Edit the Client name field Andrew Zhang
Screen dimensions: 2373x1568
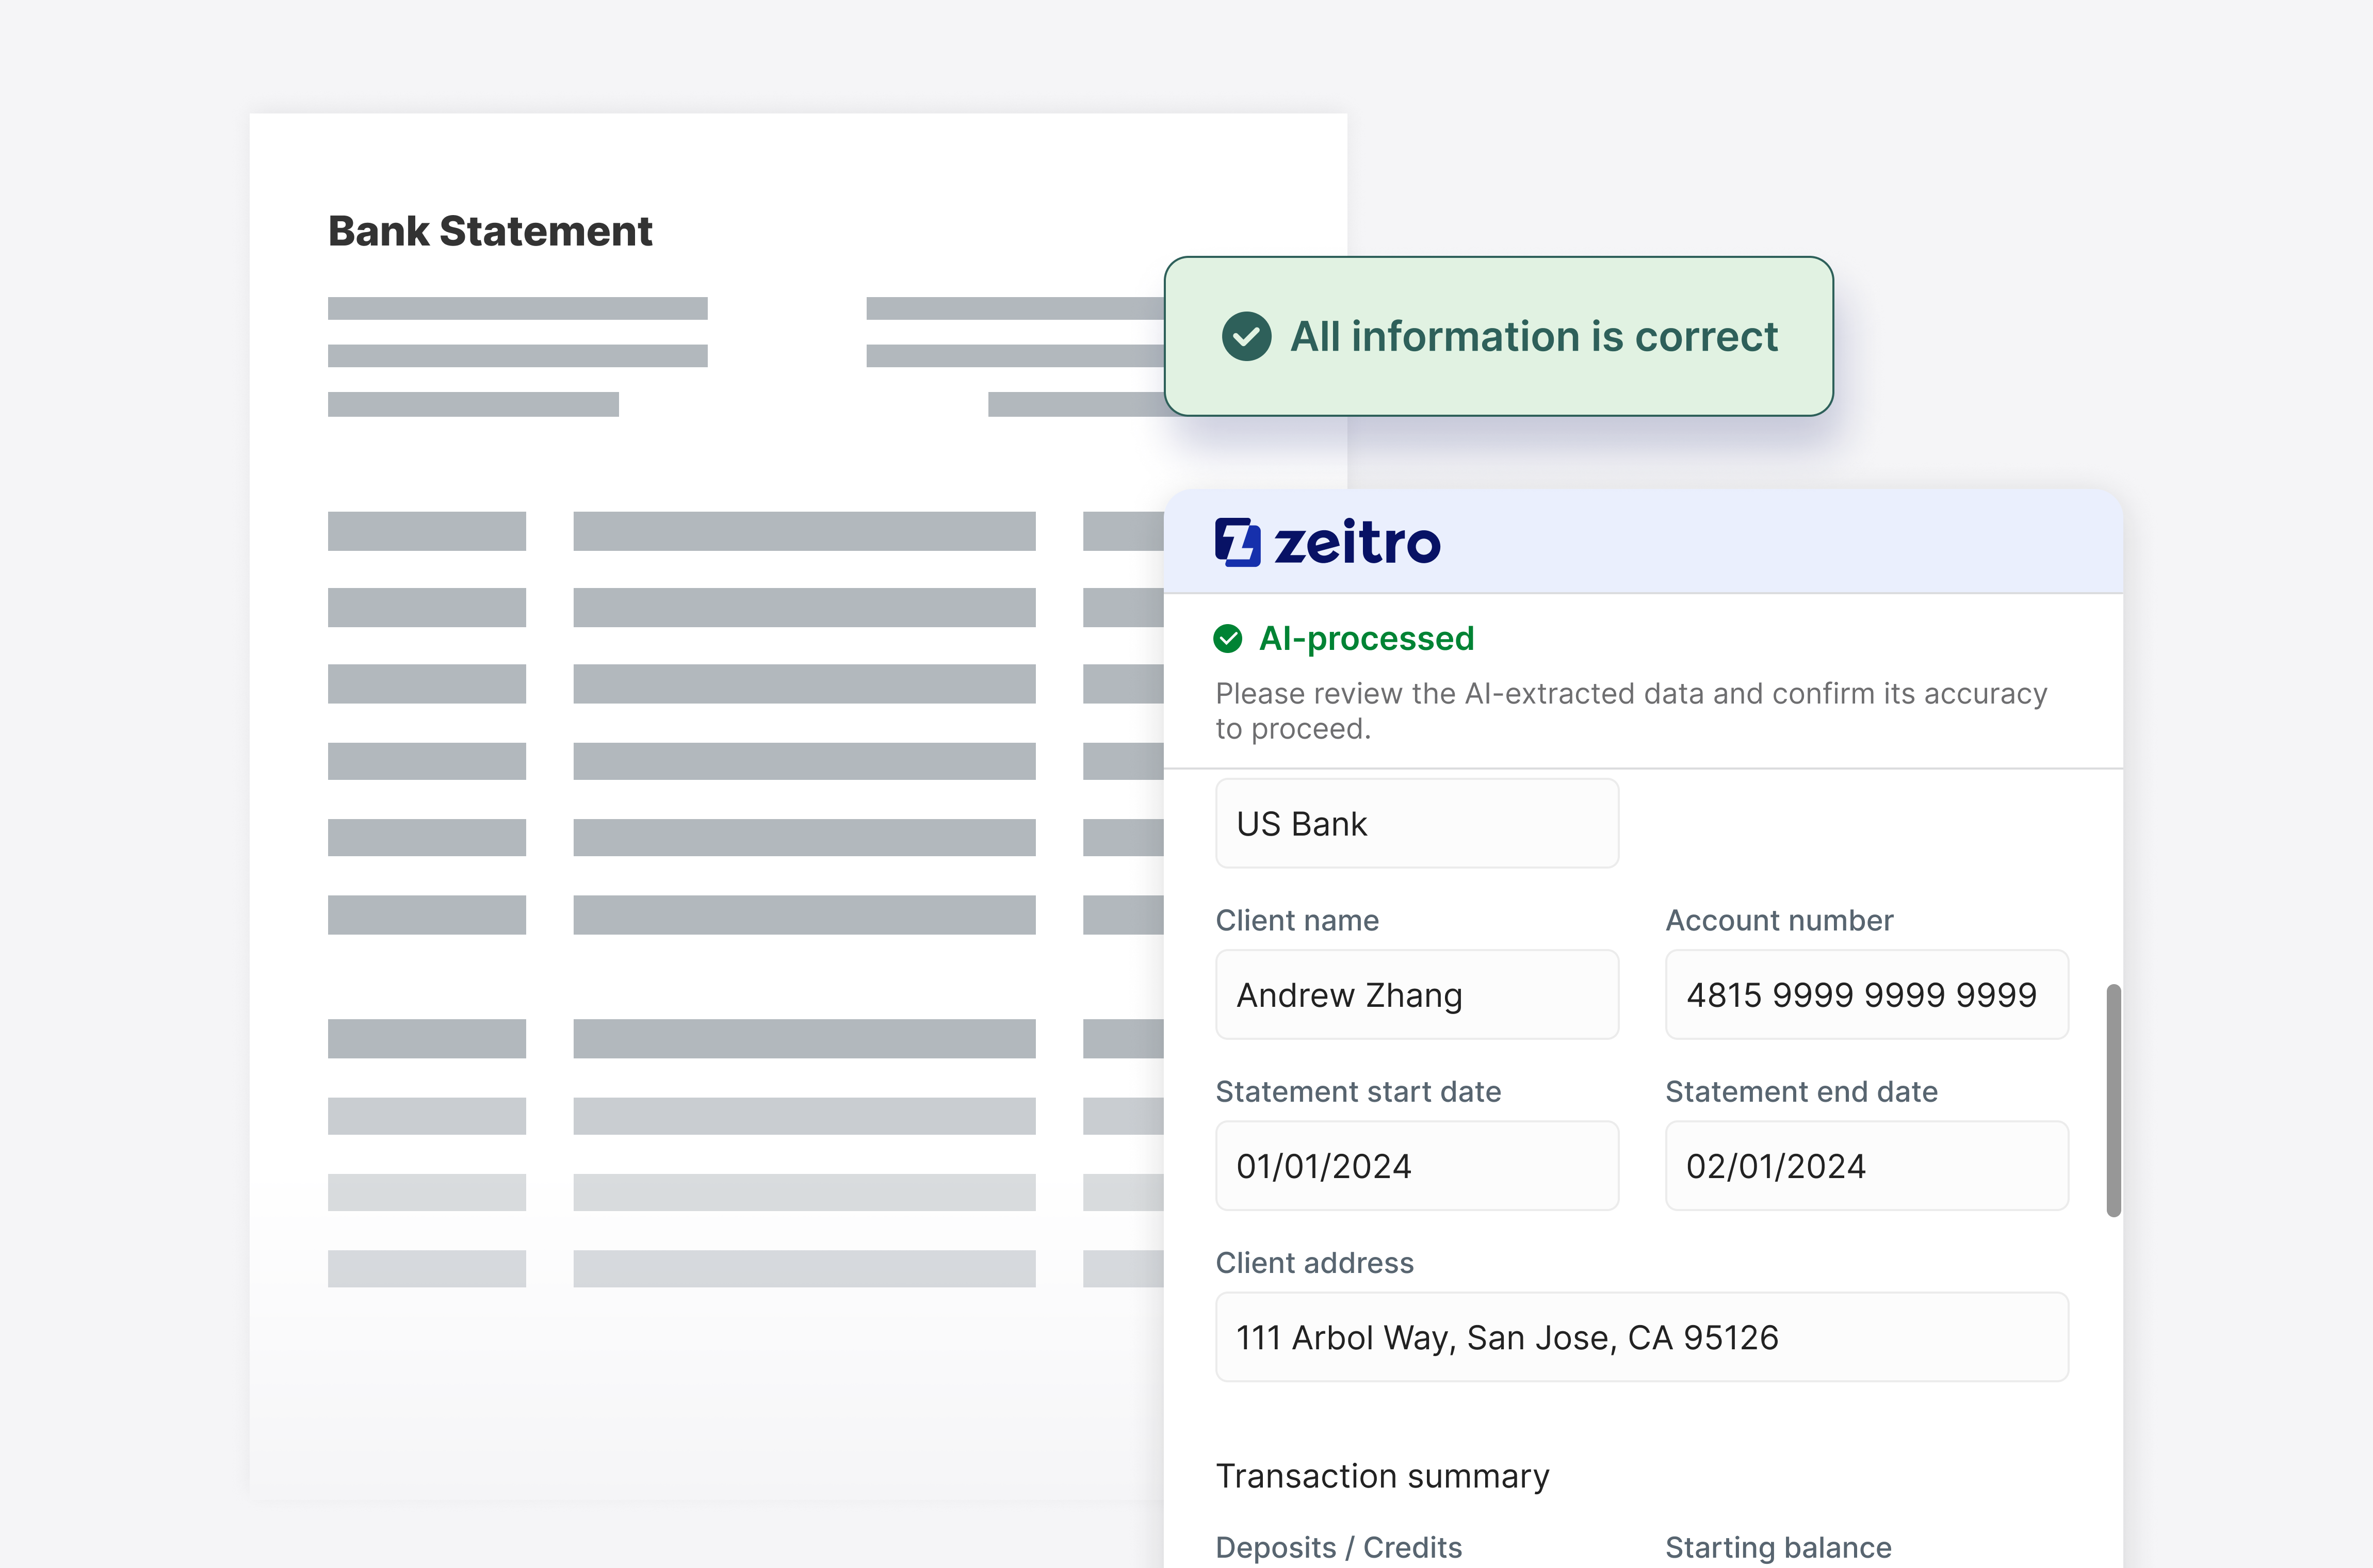pyautogui.click(x=1416, y=994)
